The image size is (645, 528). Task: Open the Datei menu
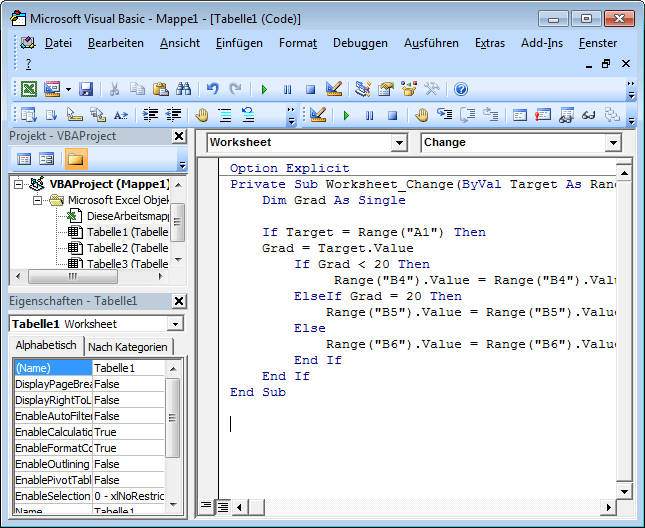pyautogui.click(x=58, y=43)
